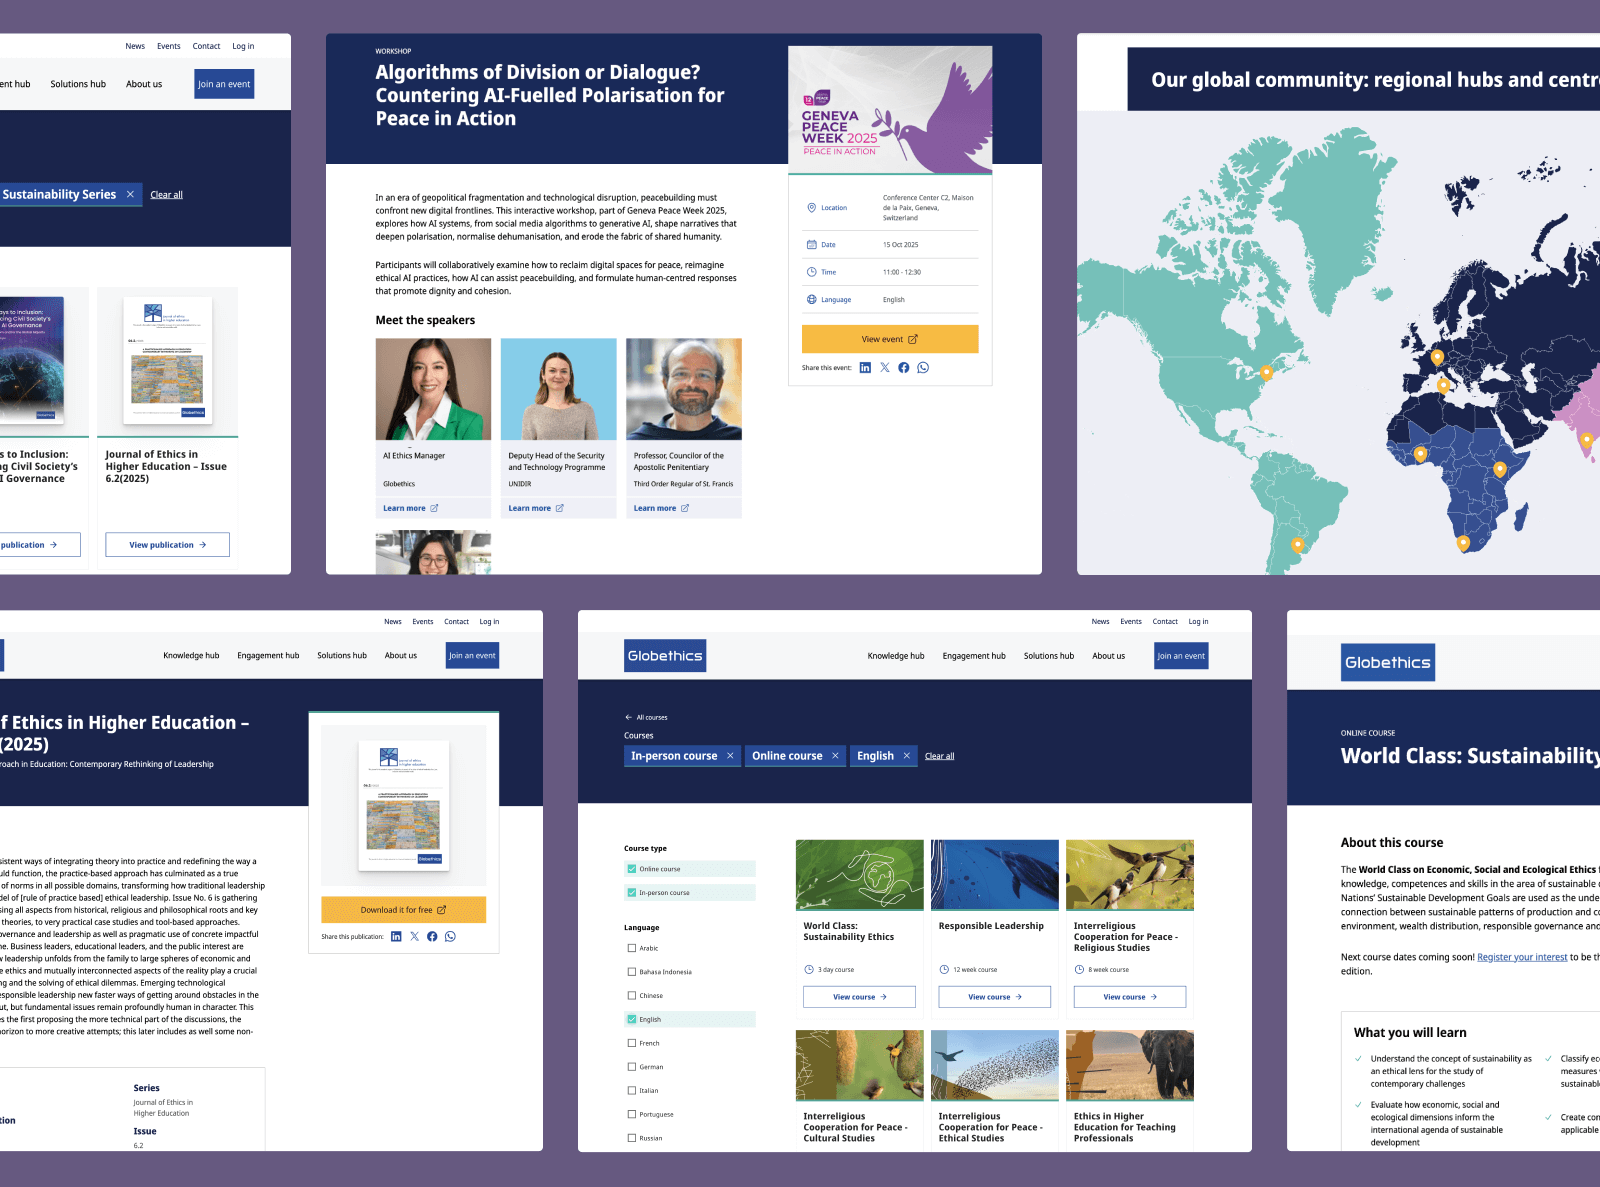This screenshot has width=1600, height=1187.
Task: Check the French language checkbox
Action: (x=631, y=1042)
